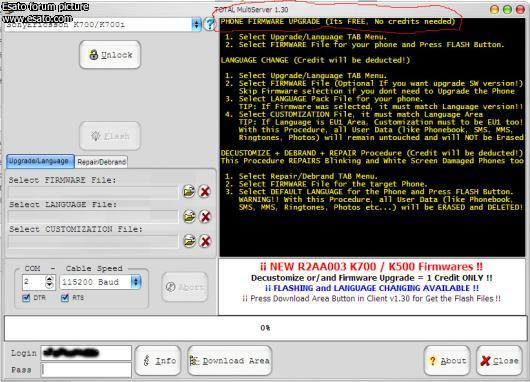Click the Flash button
The height and width of the screenshot is (382, 530).
[x=110, y=136]
